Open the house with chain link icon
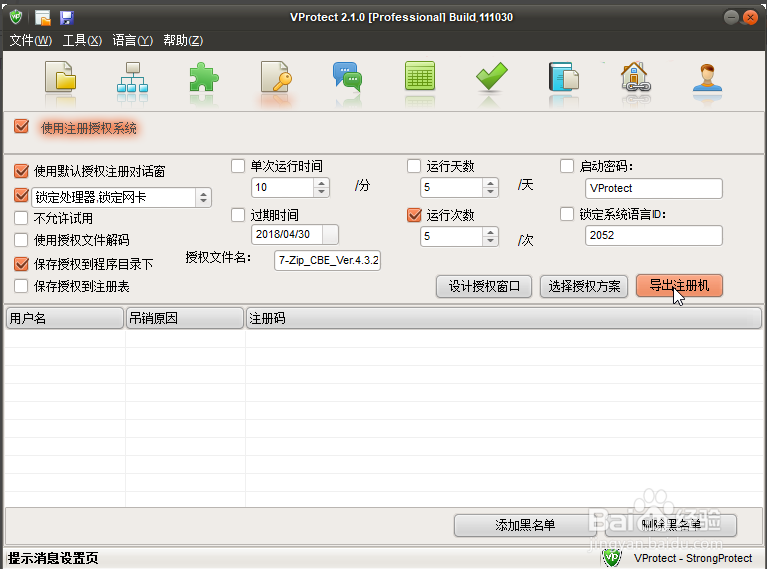This screenshot has height=569, width=767. pyautogui.click(x=635, y=77)
